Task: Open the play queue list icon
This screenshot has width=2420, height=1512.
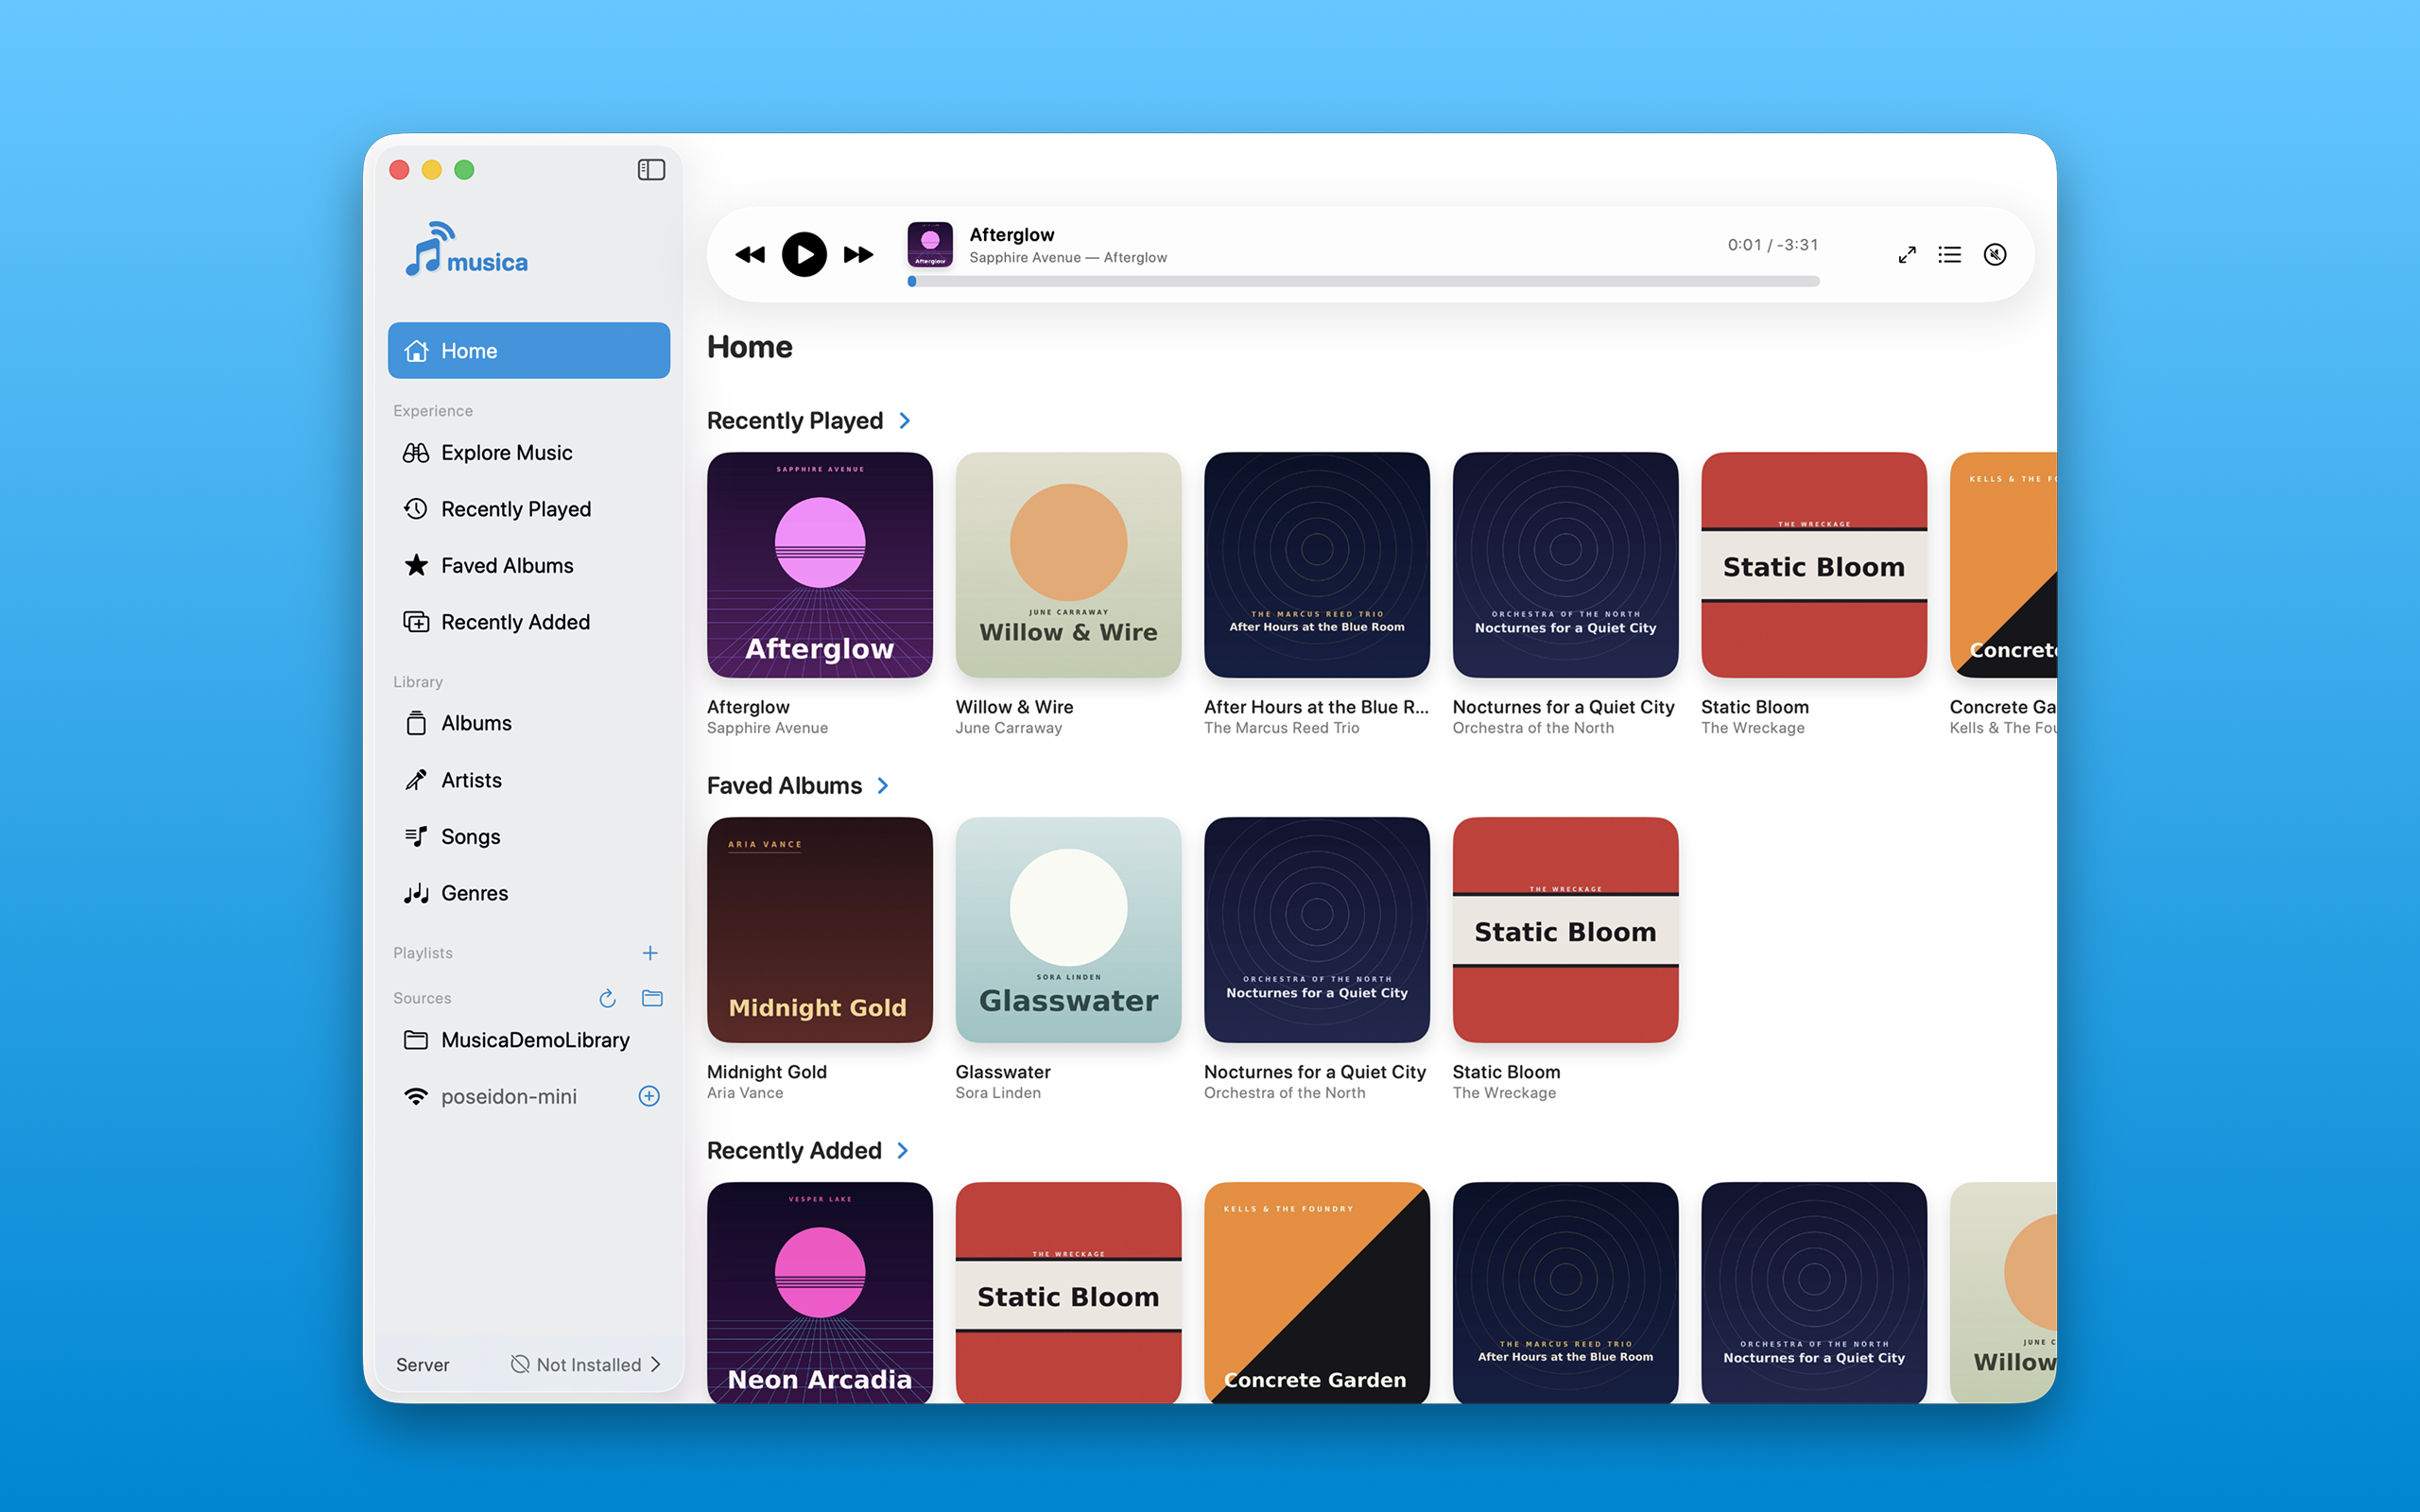Action: (x=1949, y=255)
